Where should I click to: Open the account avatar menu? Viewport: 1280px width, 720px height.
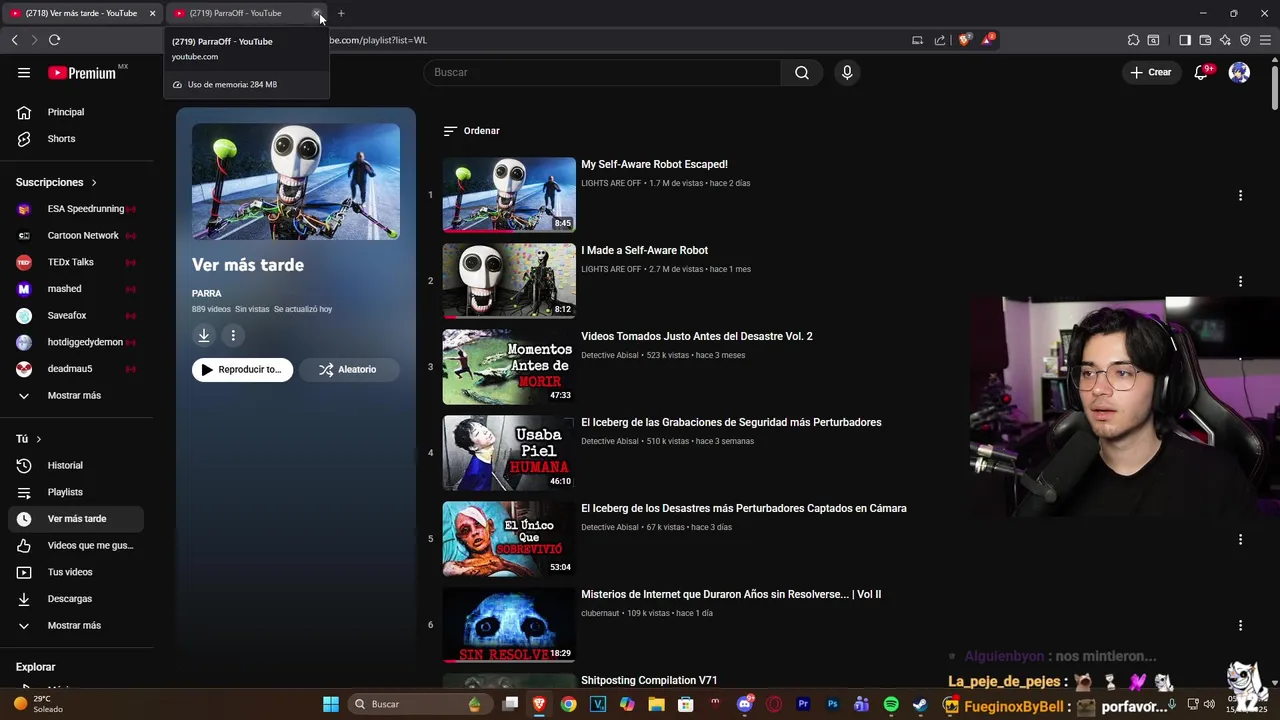click(x=1239, y=72)
